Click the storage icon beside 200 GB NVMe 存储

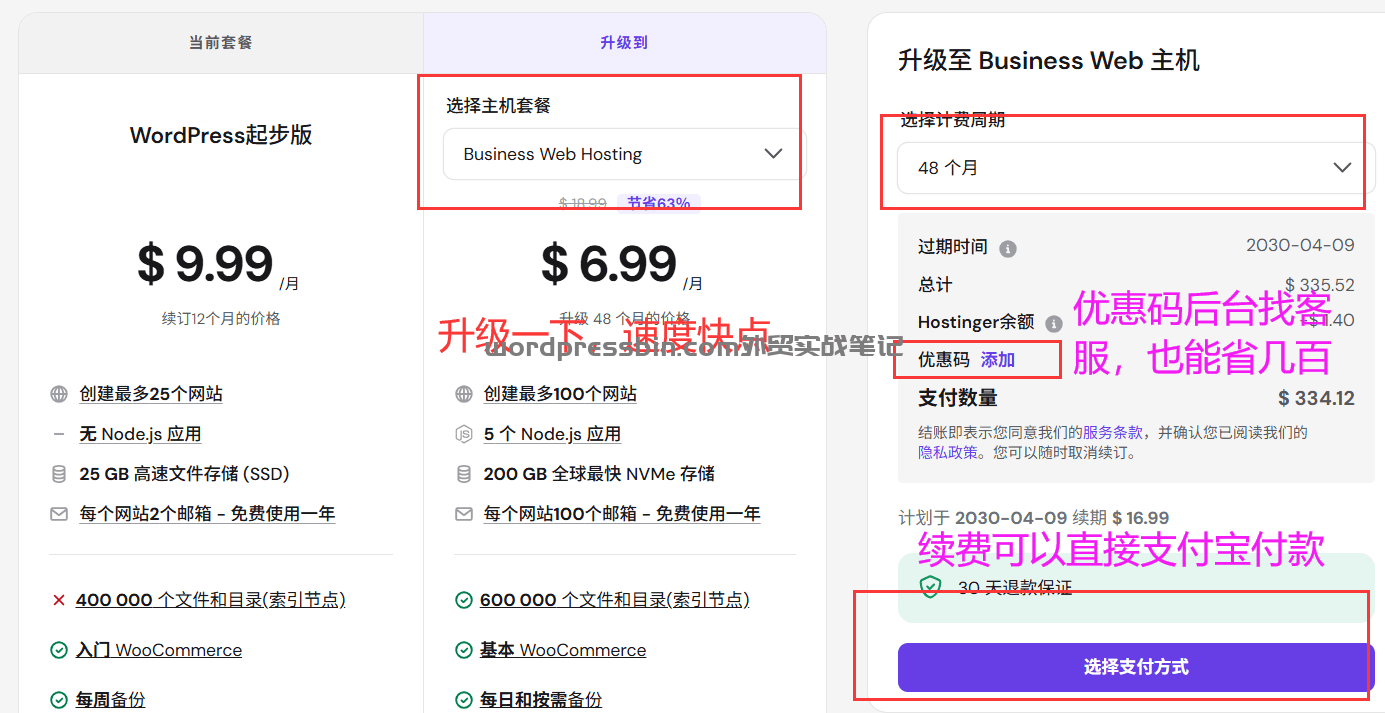point(463,473)
